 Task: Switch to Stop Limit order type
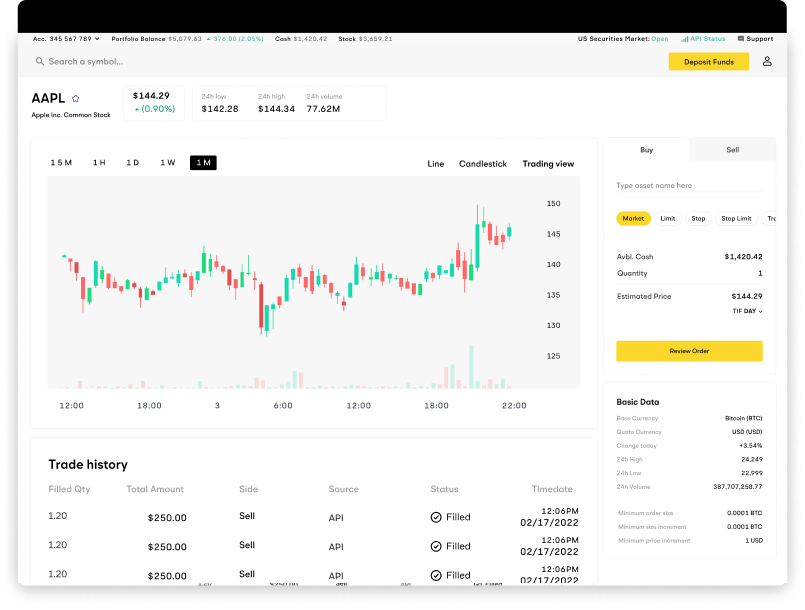(x=734, y=218)
